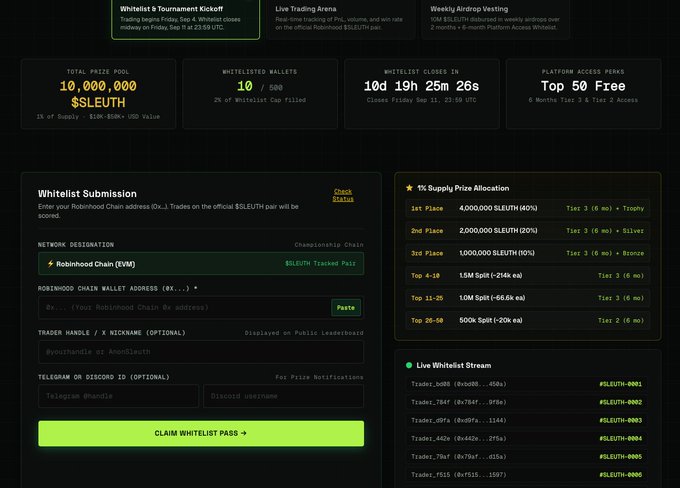Click the Total Prize Pool stat card
680x488 pixels.
pos(98,94)
